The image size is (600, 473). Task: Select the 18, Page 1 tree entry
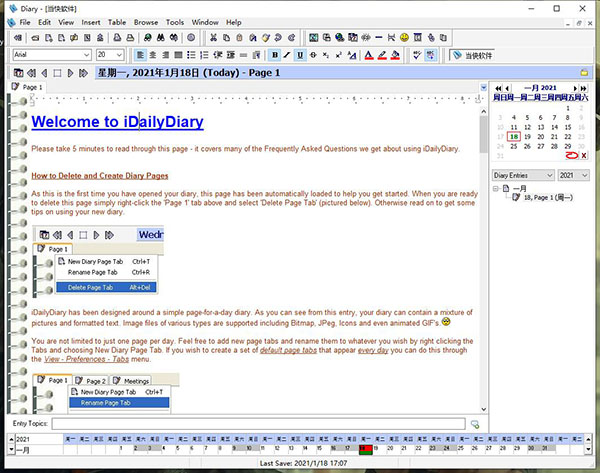[549, 197]
